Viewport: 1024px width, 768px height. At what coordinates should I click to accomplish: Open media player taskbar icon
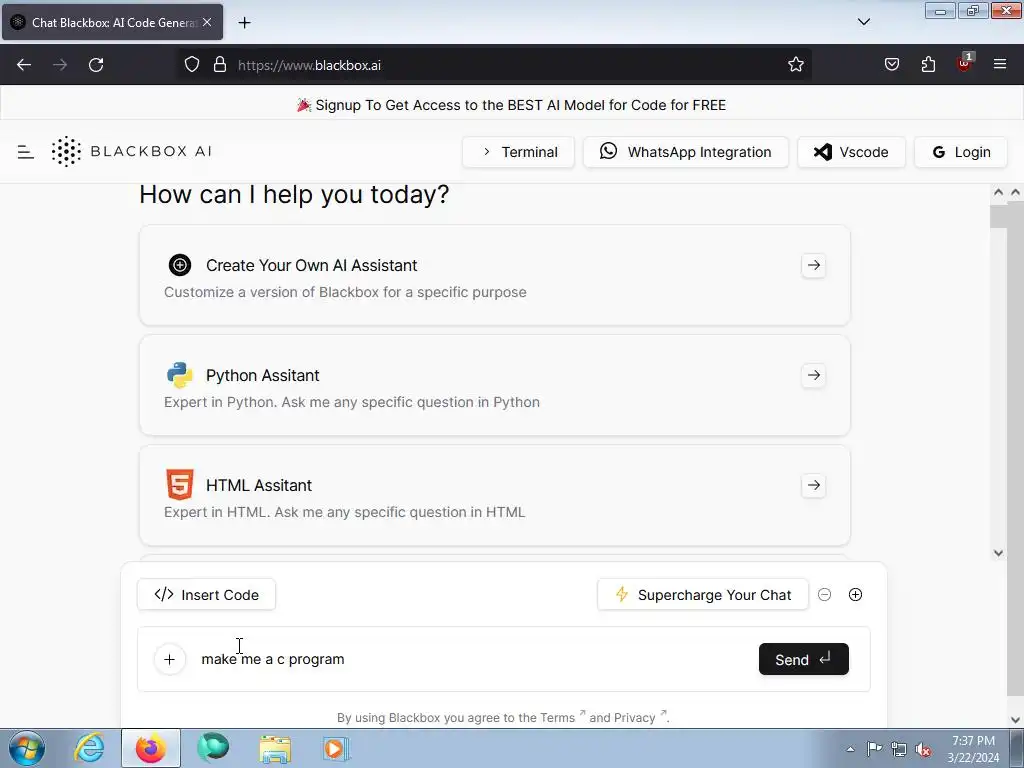pyautogui.click(x=337, y=748)
